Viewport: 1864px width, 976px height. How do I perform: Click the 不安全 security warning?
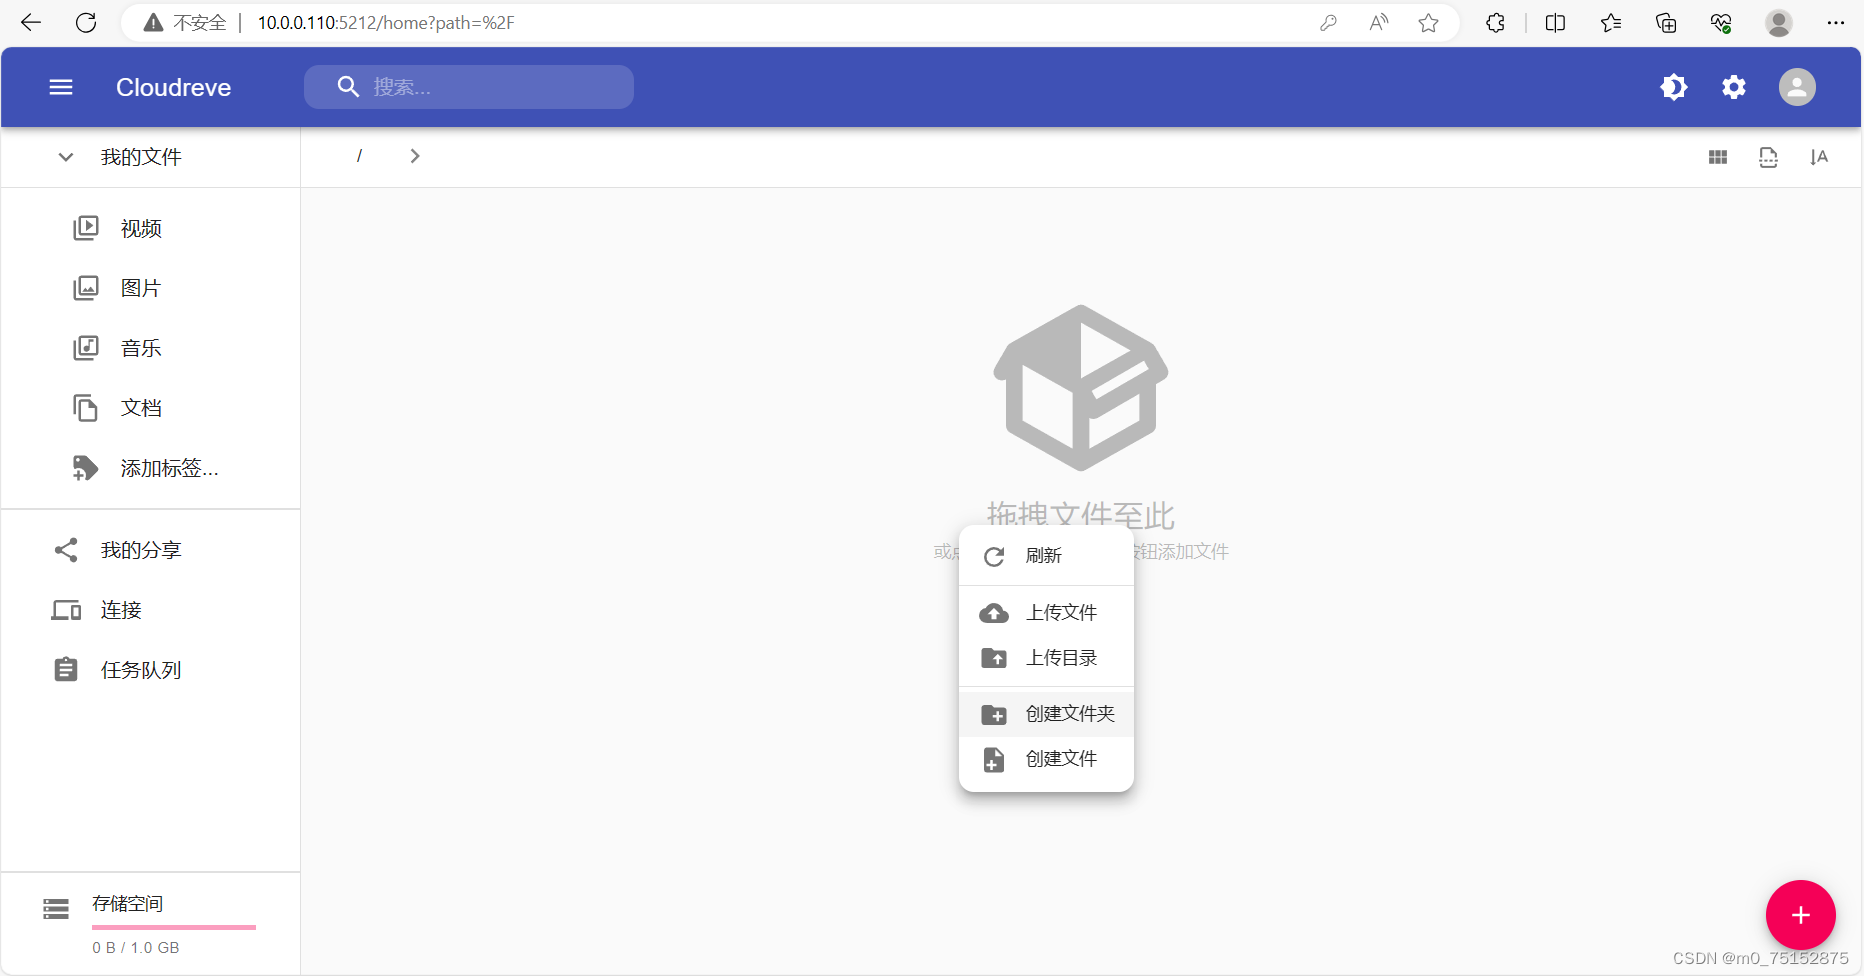point(185,23)
